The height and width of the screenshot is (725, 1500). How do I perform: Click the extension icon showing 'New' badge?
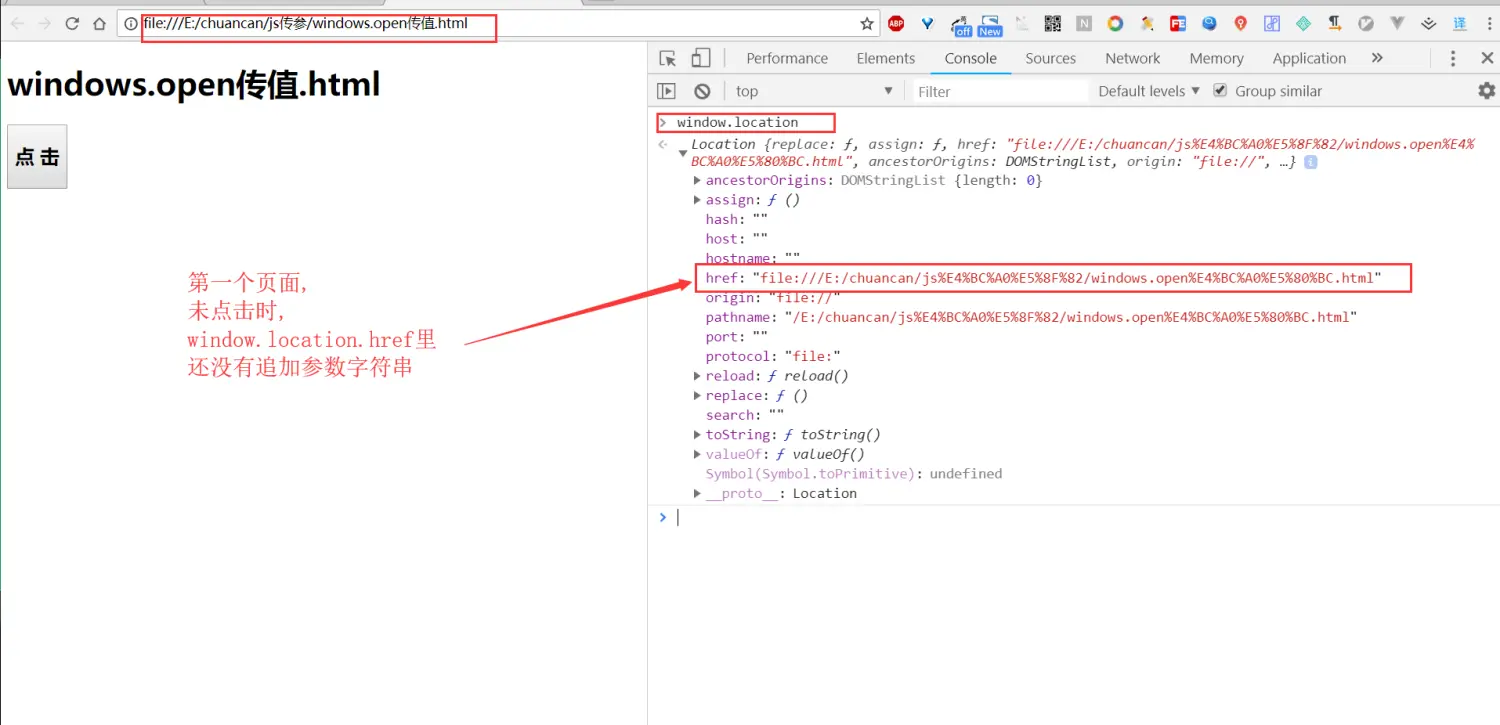(x=990, y=25)
